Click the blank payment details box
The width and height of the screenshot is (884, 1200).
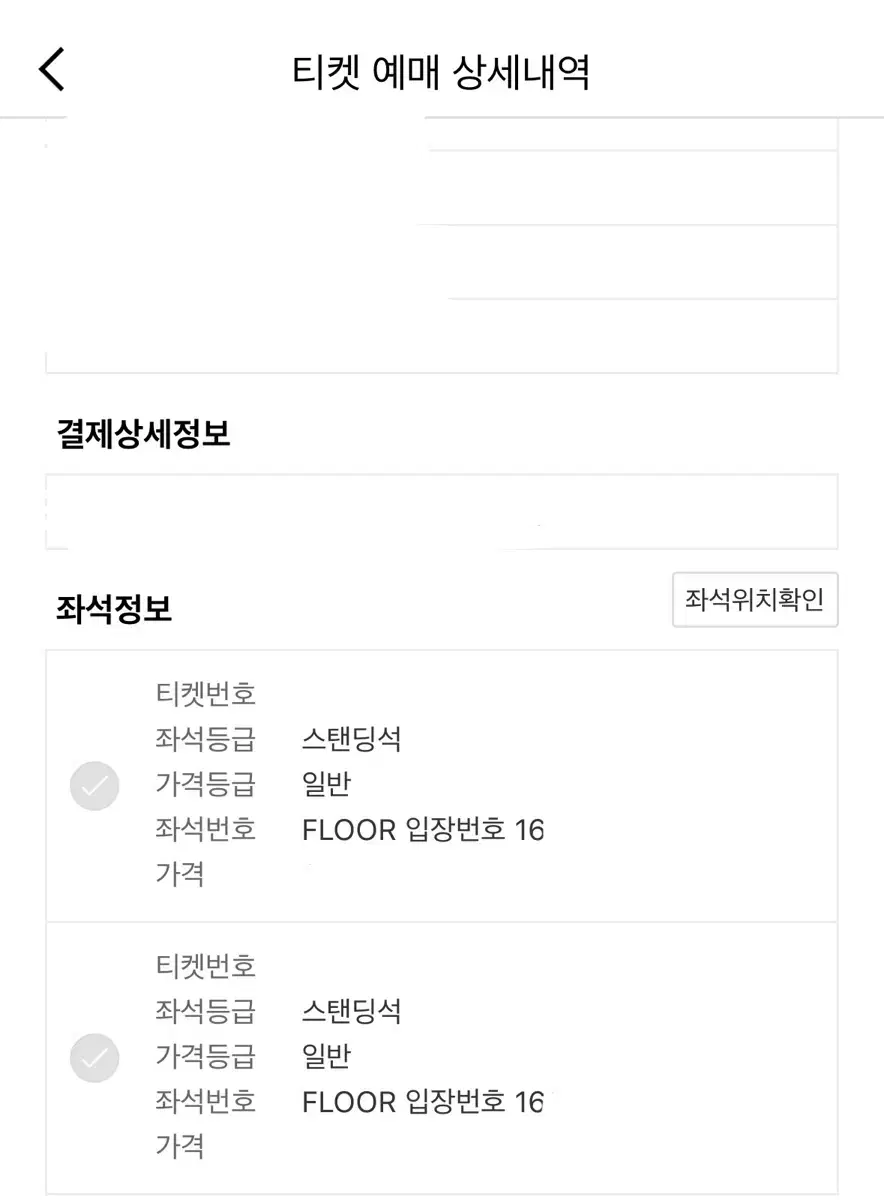[x=441, y=512]
